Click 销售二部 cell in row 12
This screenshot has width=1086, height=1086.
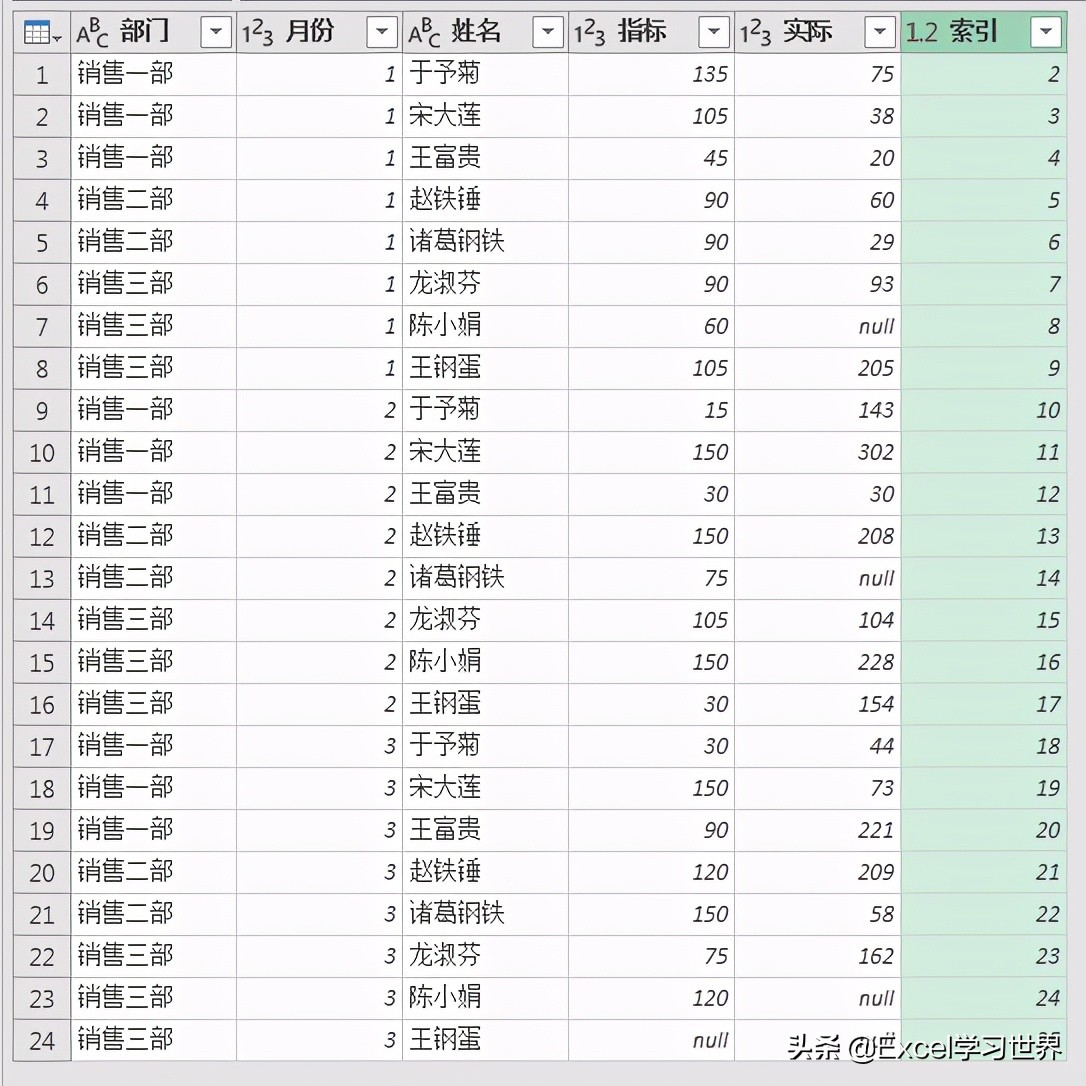click(x=153, y=537)
